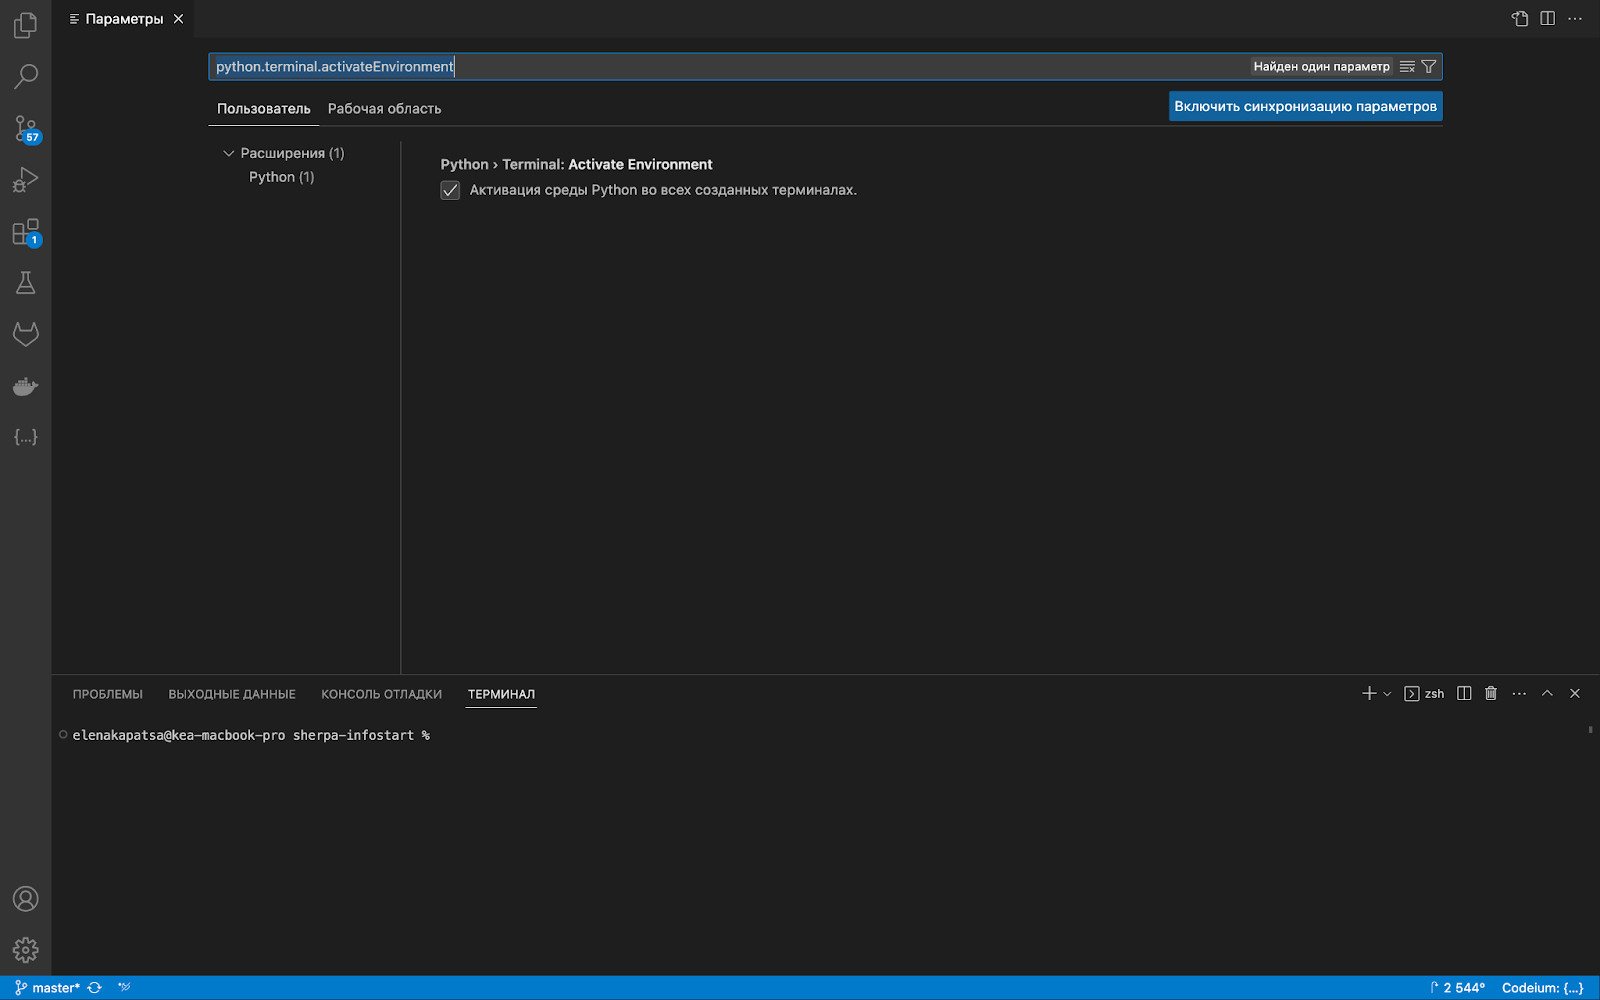
Task: Maximize the panel with up chevron
Action: (x=1547, y=693)
